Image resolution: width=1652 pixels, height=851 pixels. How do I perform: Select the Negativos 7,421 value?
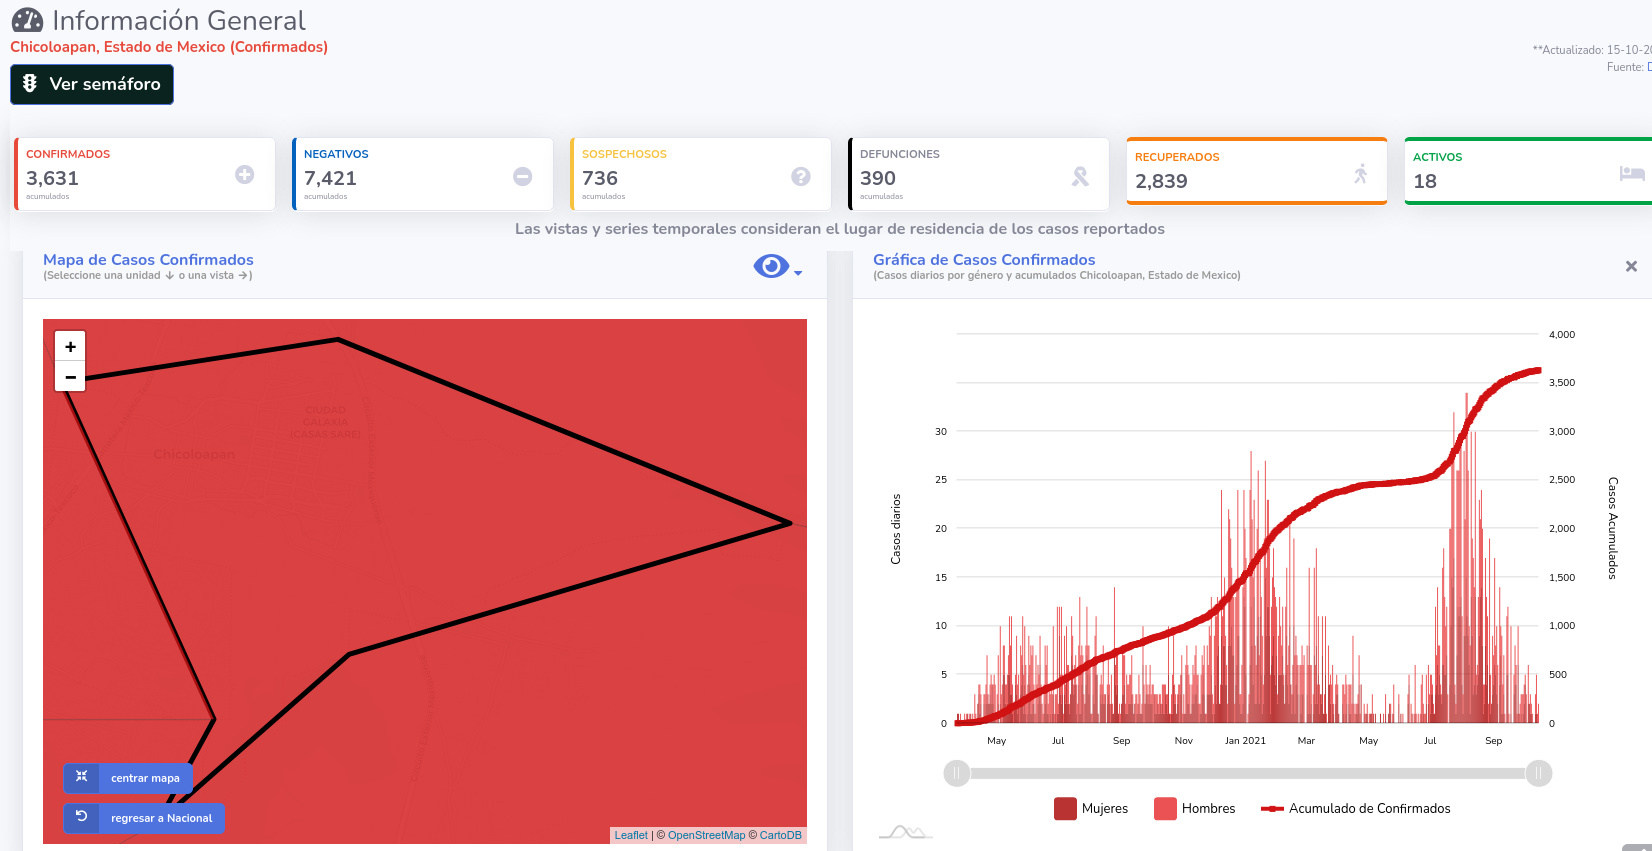click(330, 178)
